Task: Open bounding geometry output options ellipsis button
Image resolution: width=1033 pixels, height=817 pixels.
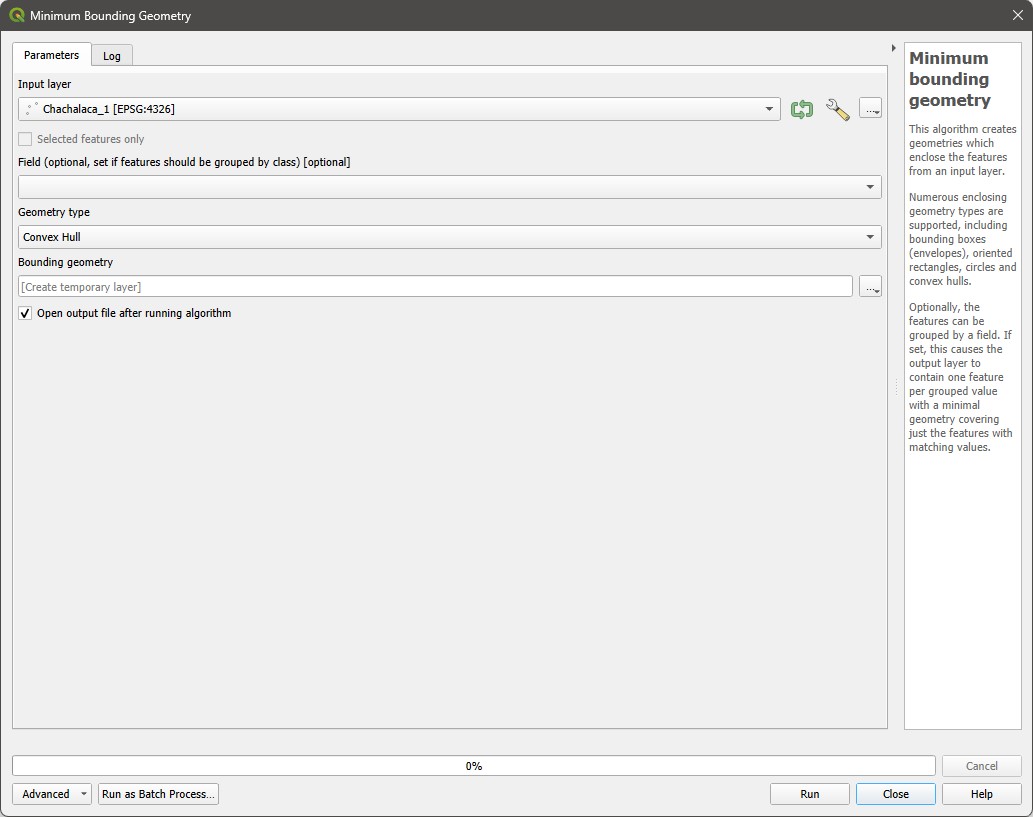Action: pos(870,287)
